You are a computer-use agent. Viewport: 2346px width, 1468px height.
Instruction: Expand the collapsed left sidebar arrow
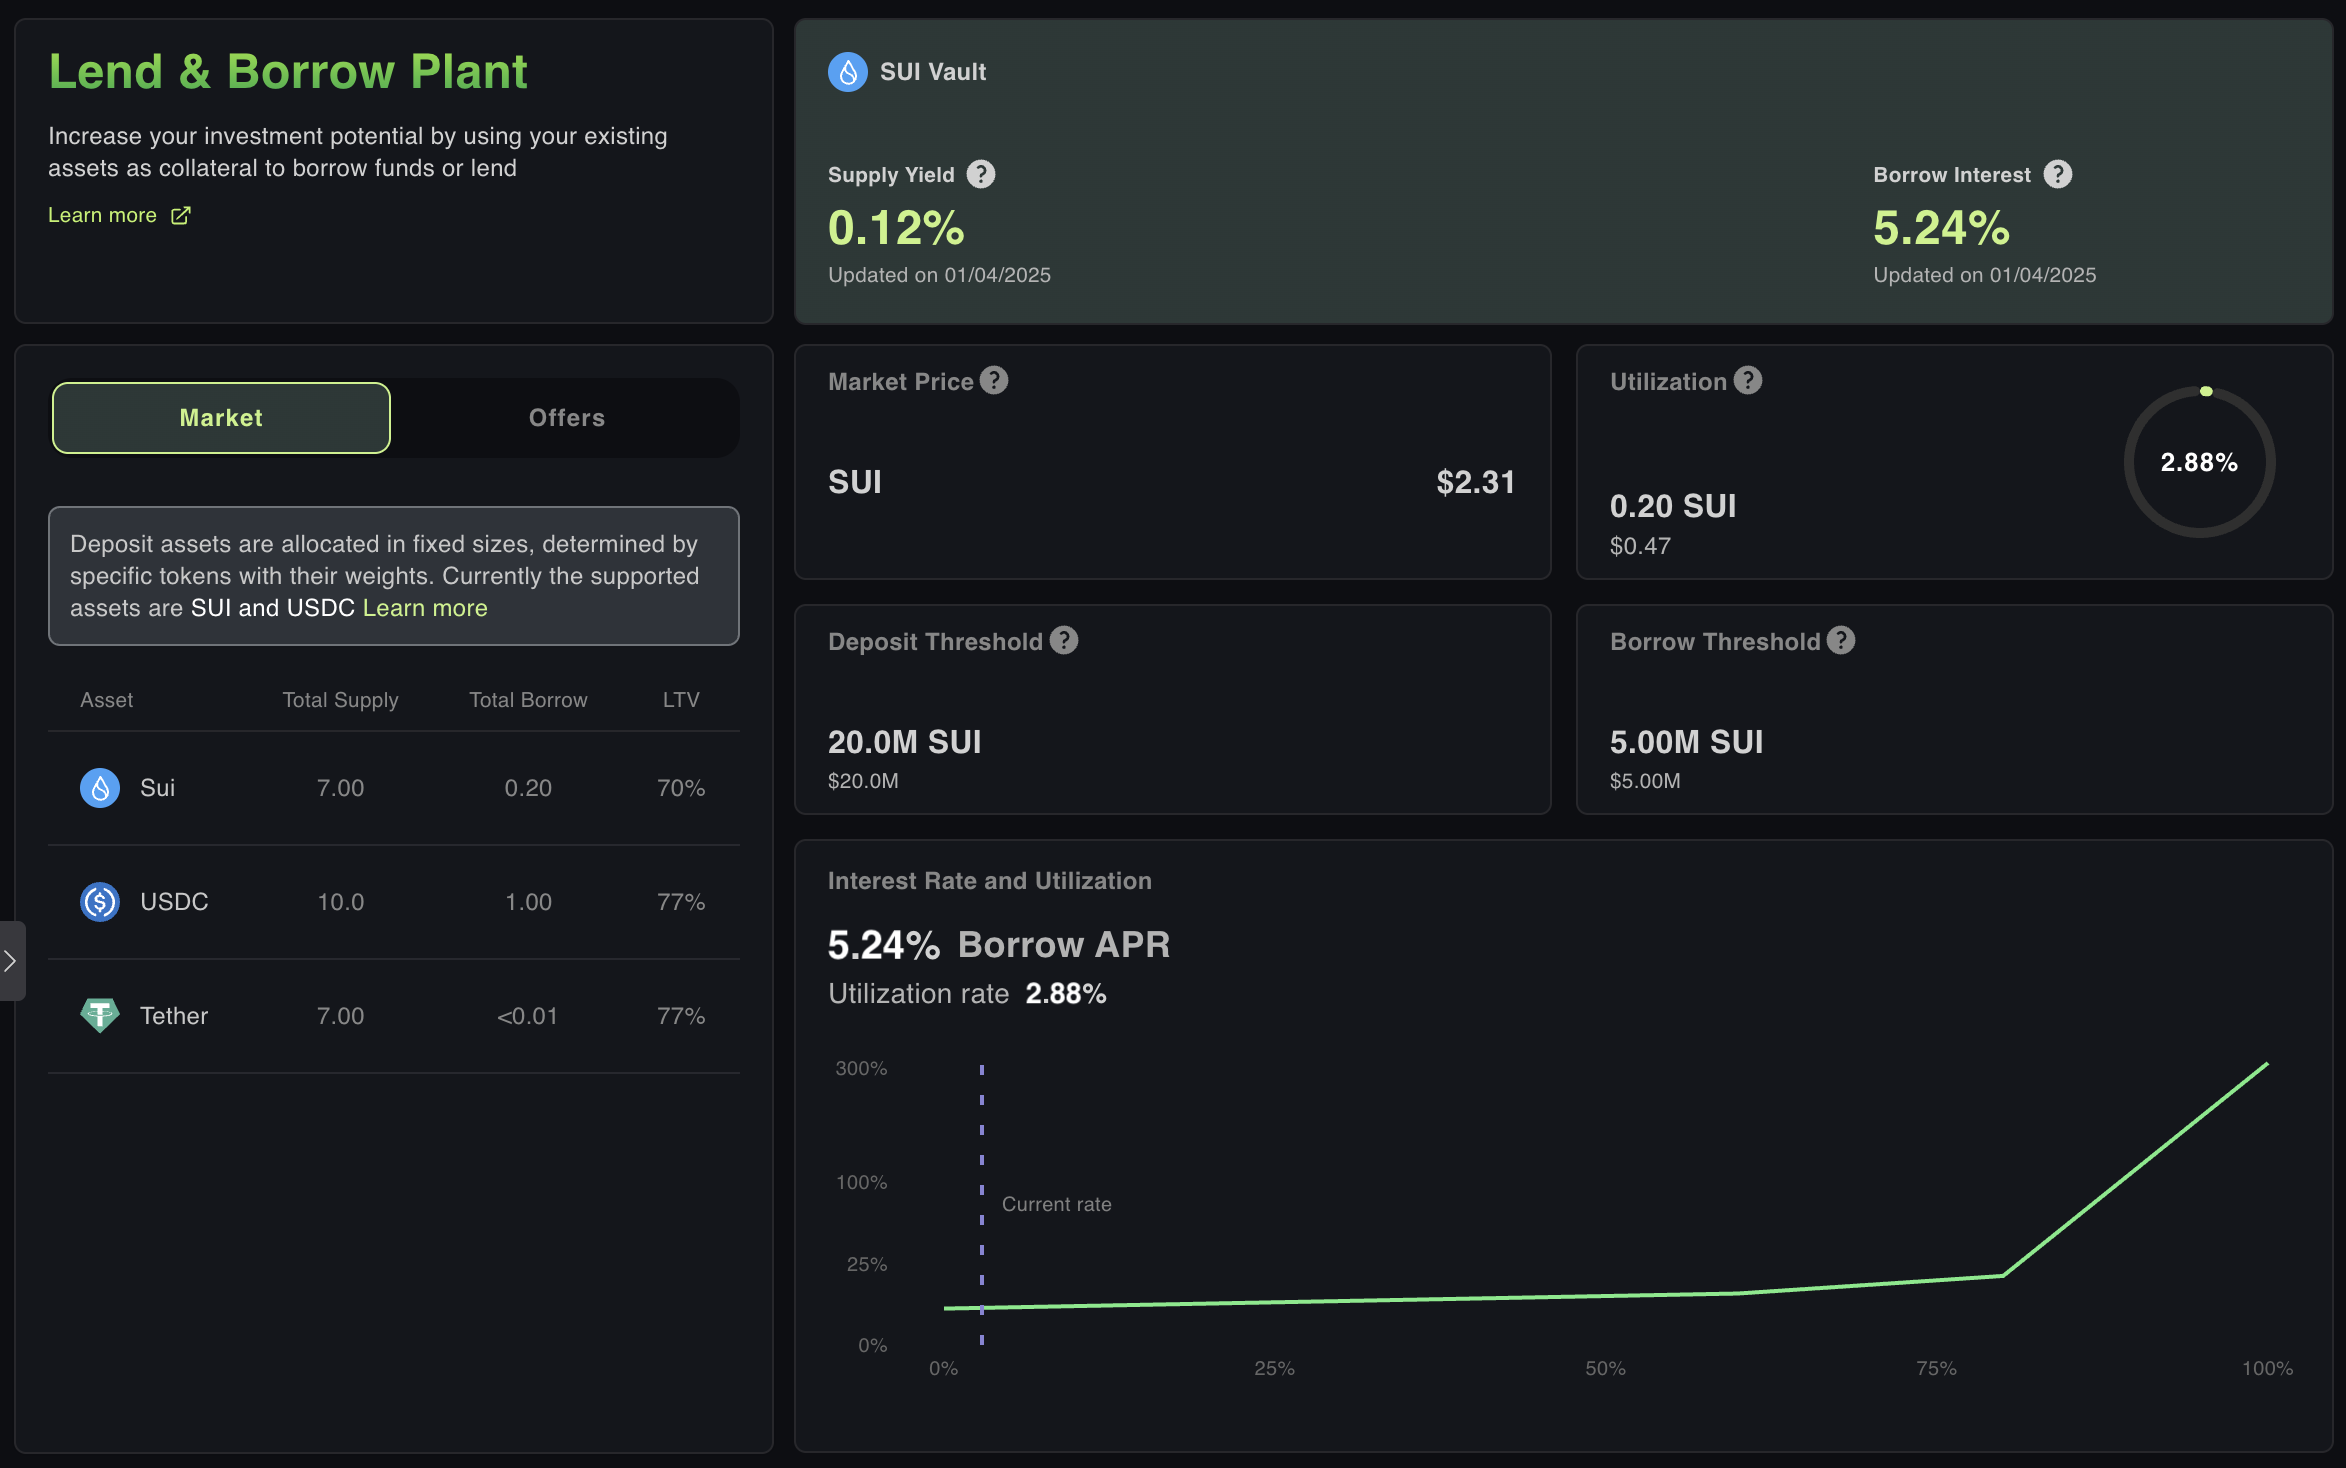point(11,961)
